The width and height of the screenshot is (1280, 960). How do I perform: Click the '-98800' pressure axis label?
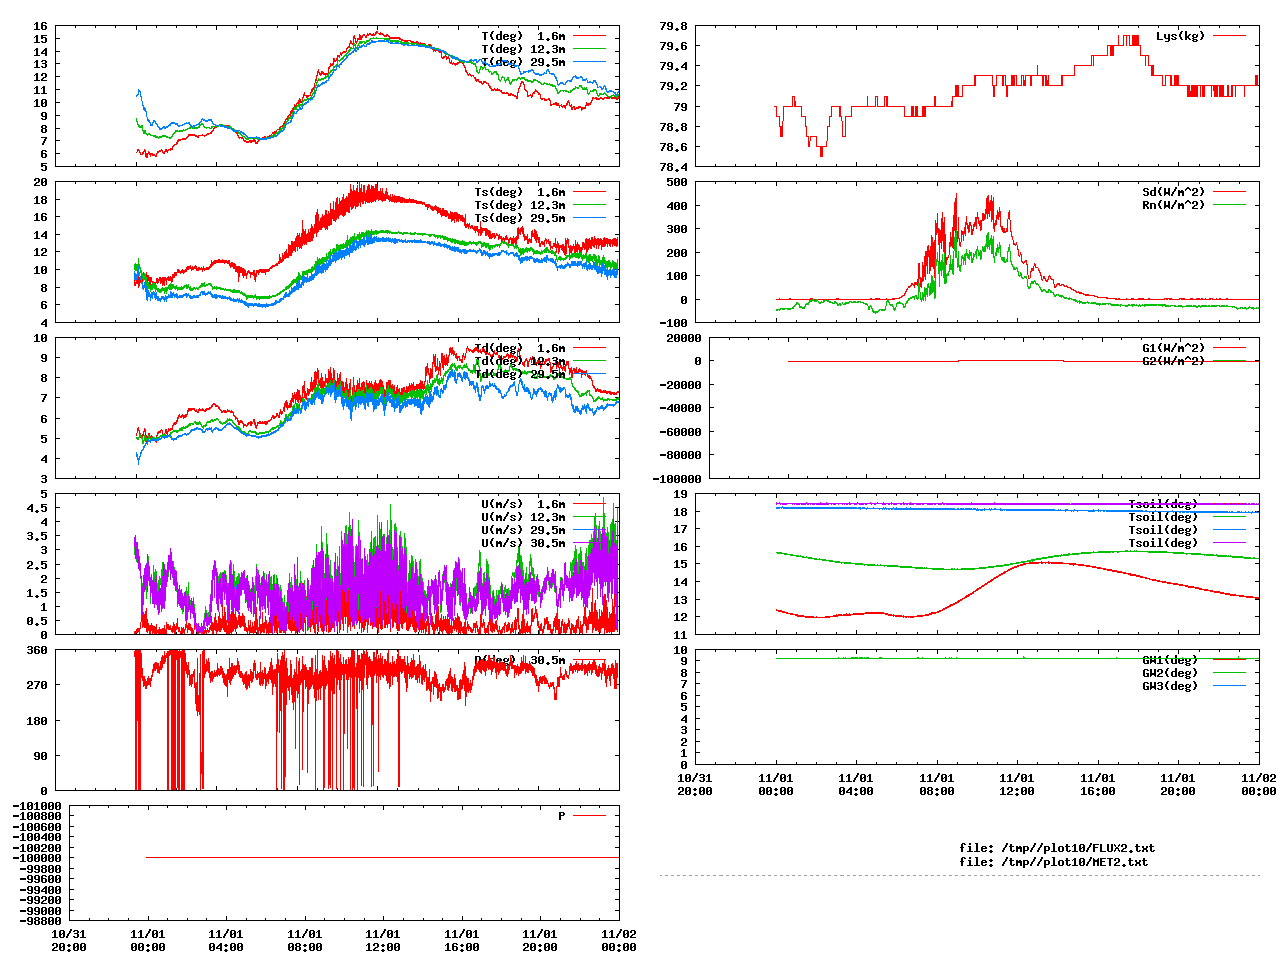click(x=41, y=921)
